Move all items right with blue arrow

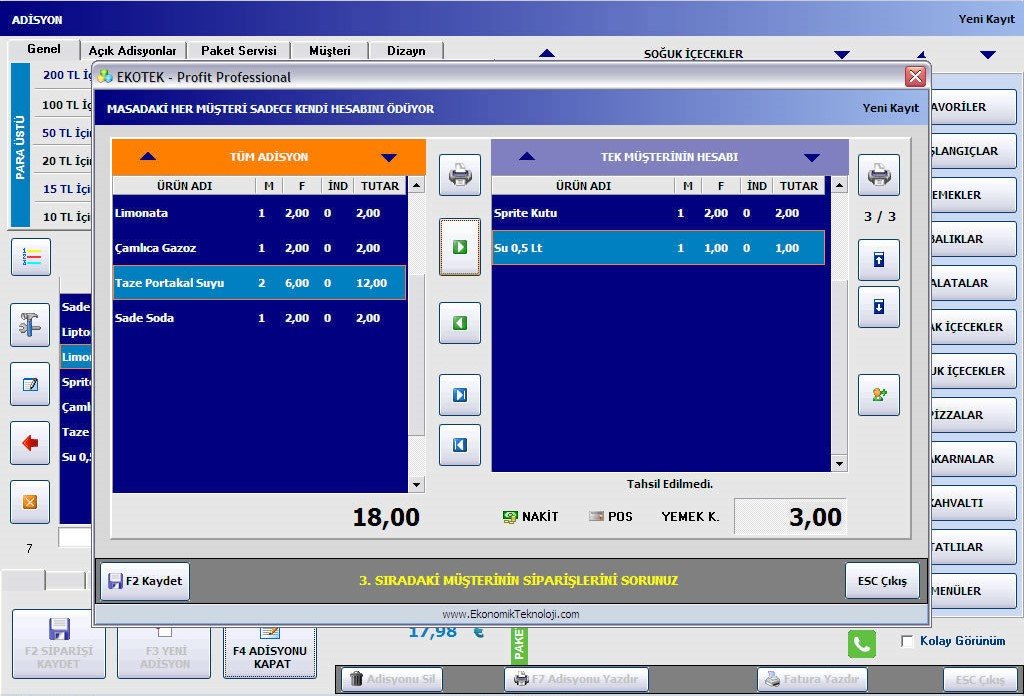click(460, 395)
